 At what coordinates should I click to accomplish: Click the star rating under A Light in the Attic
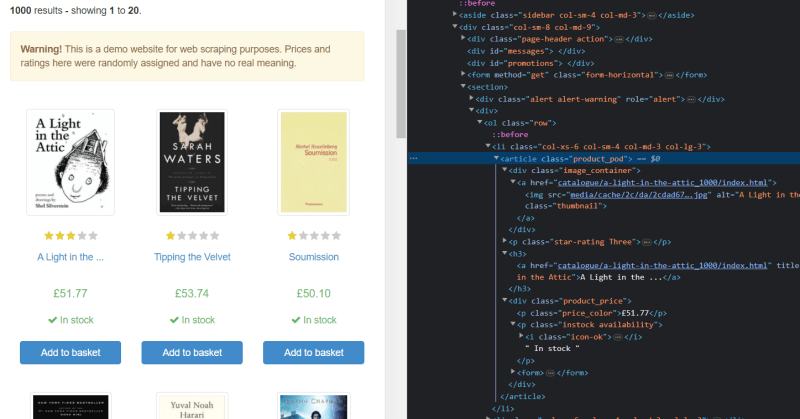[70, 236]
